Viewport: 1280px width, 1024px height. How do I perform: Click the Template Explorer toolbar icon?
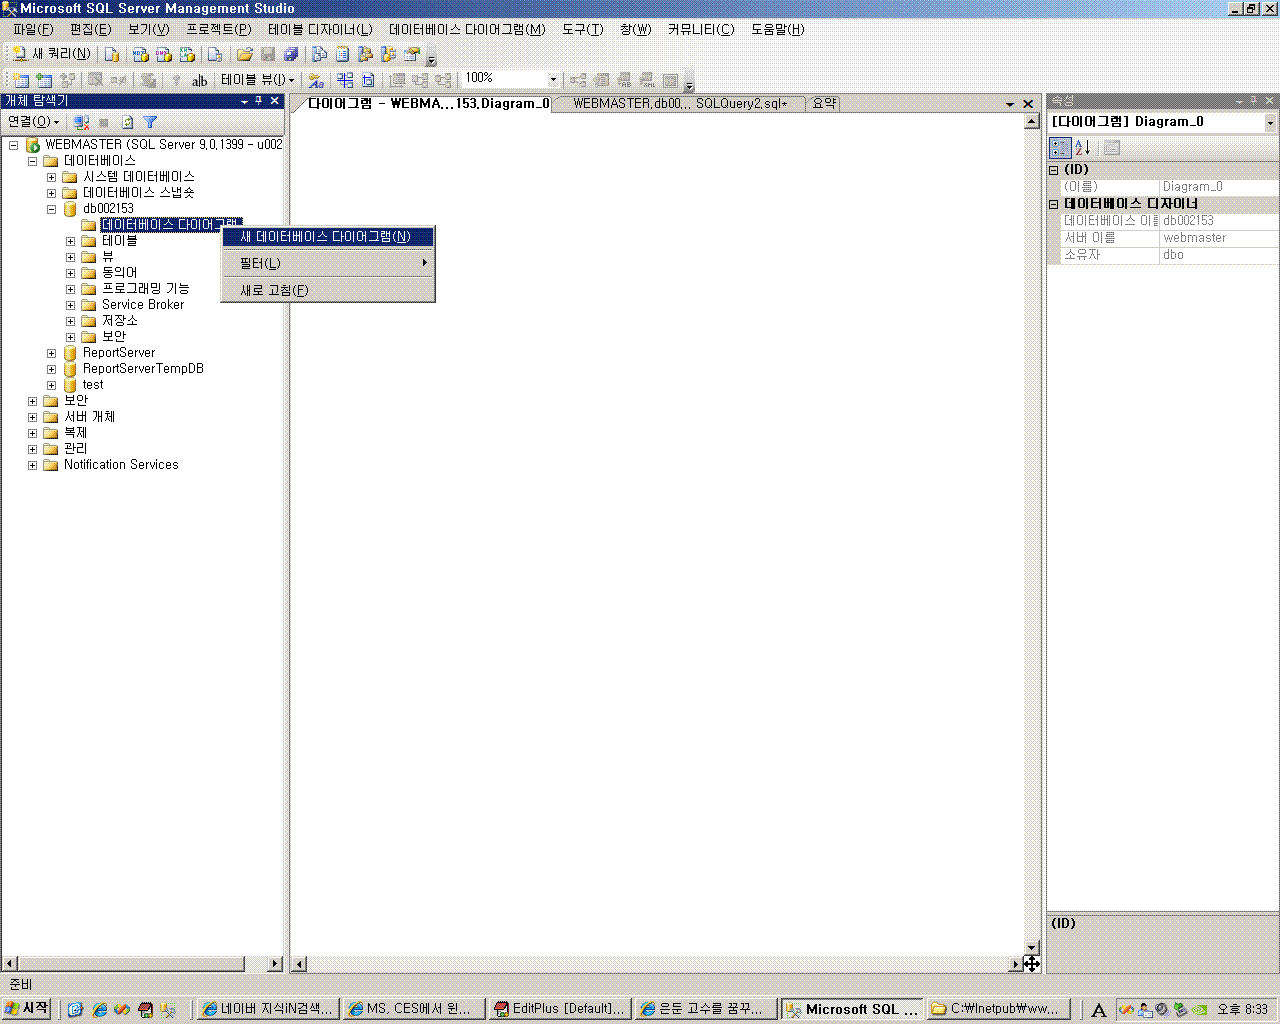[x=389, y=54]
